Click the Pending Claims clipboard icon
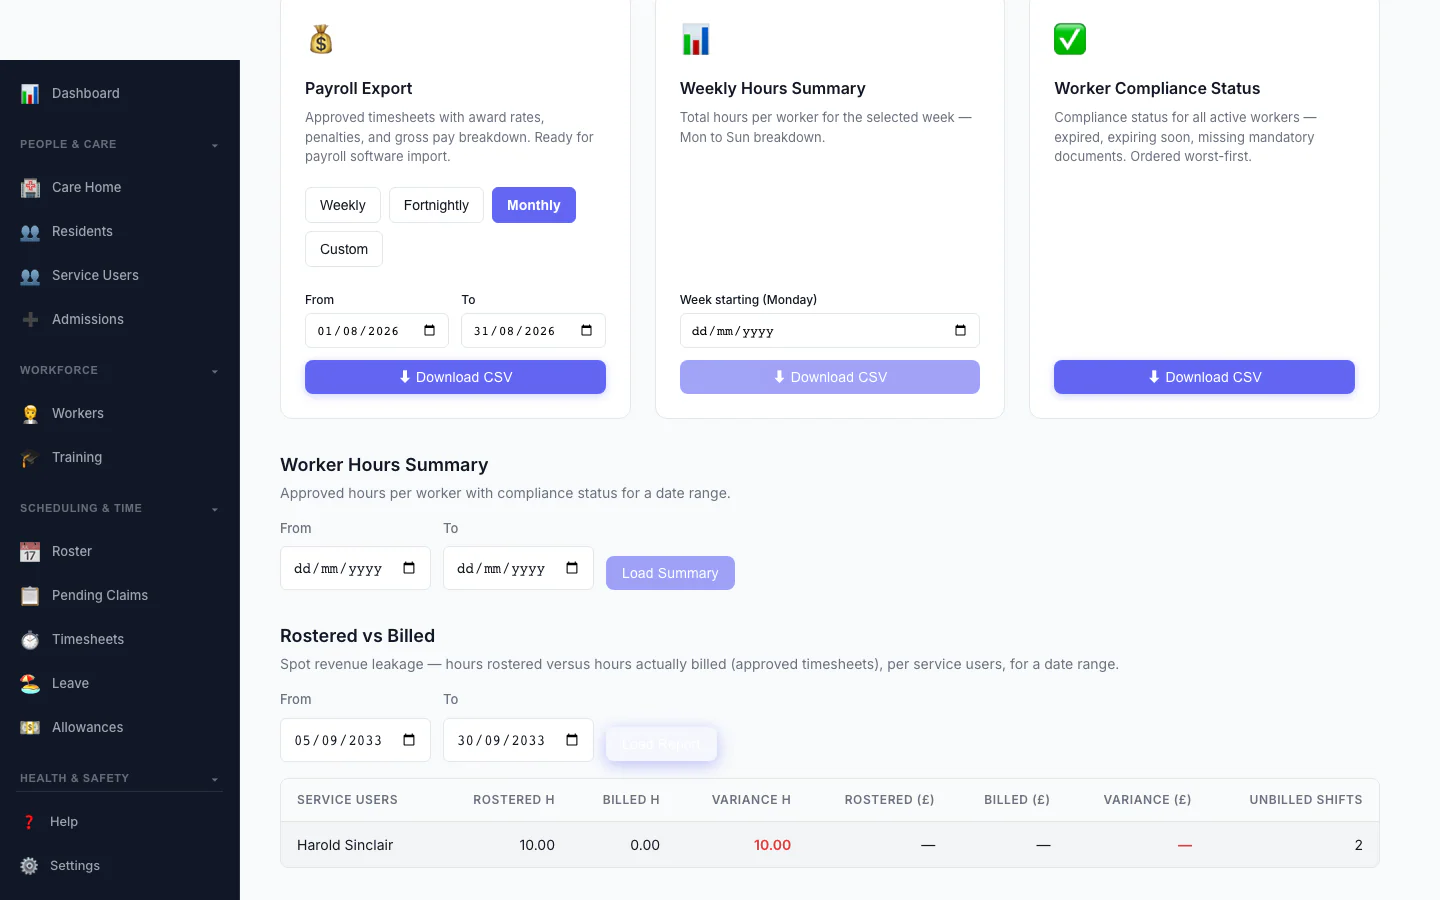The image size is (1440, 900). (30, 596)
